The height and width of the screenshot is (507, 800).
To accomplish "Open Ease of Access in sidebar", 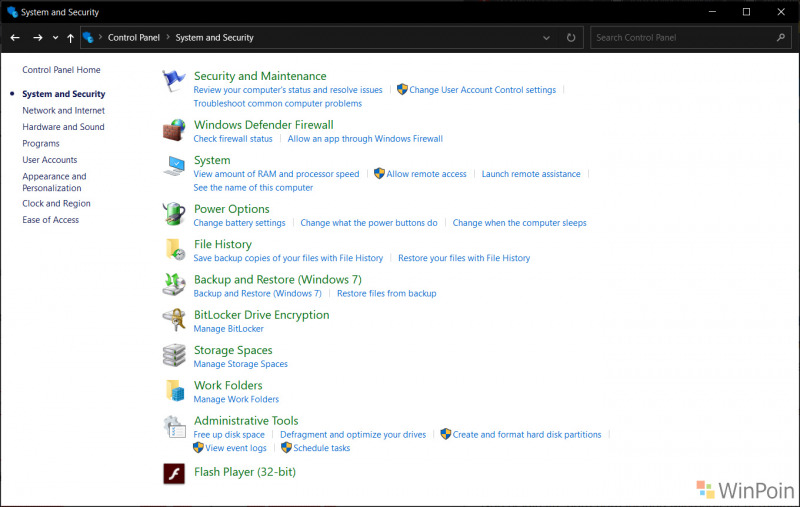I will click(x=51, y=220).
